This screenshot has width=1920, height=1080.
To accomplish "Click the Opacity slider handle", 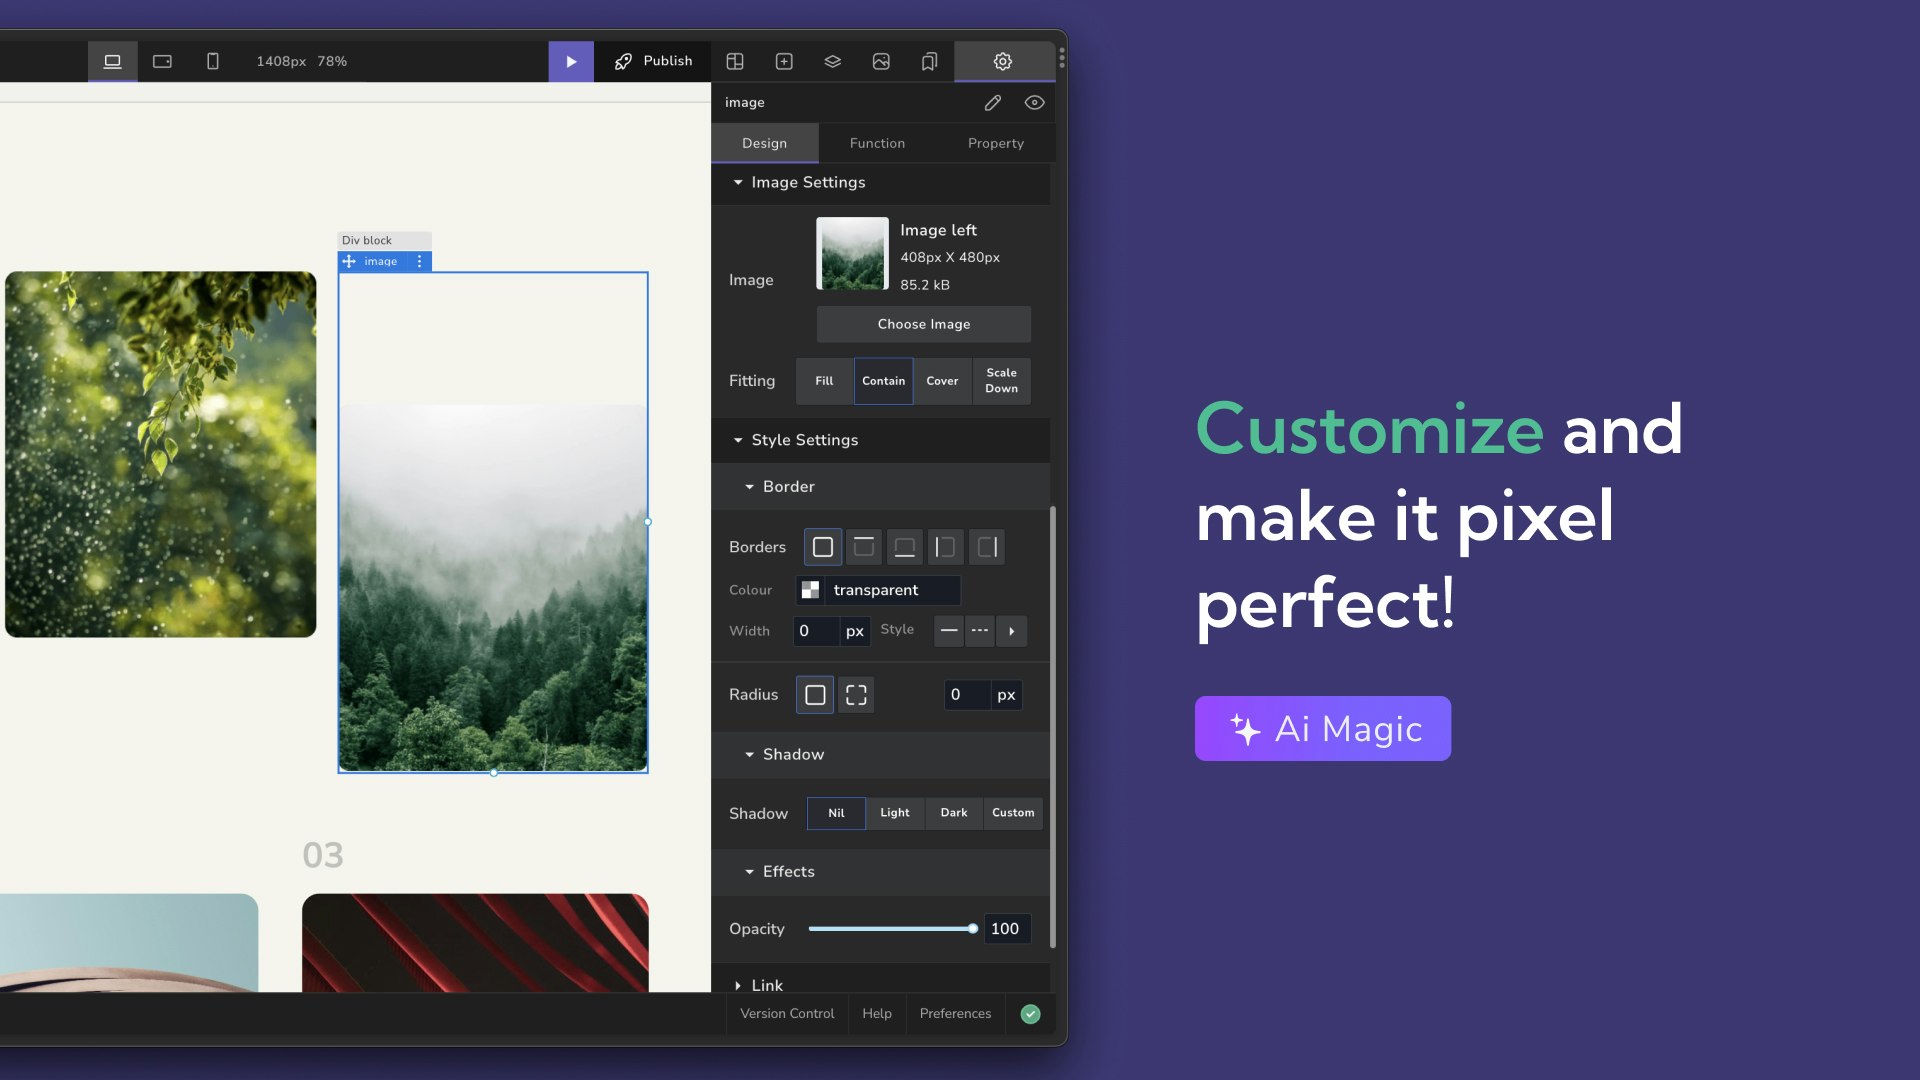I will pyautogui.click(x=972, y=929).
